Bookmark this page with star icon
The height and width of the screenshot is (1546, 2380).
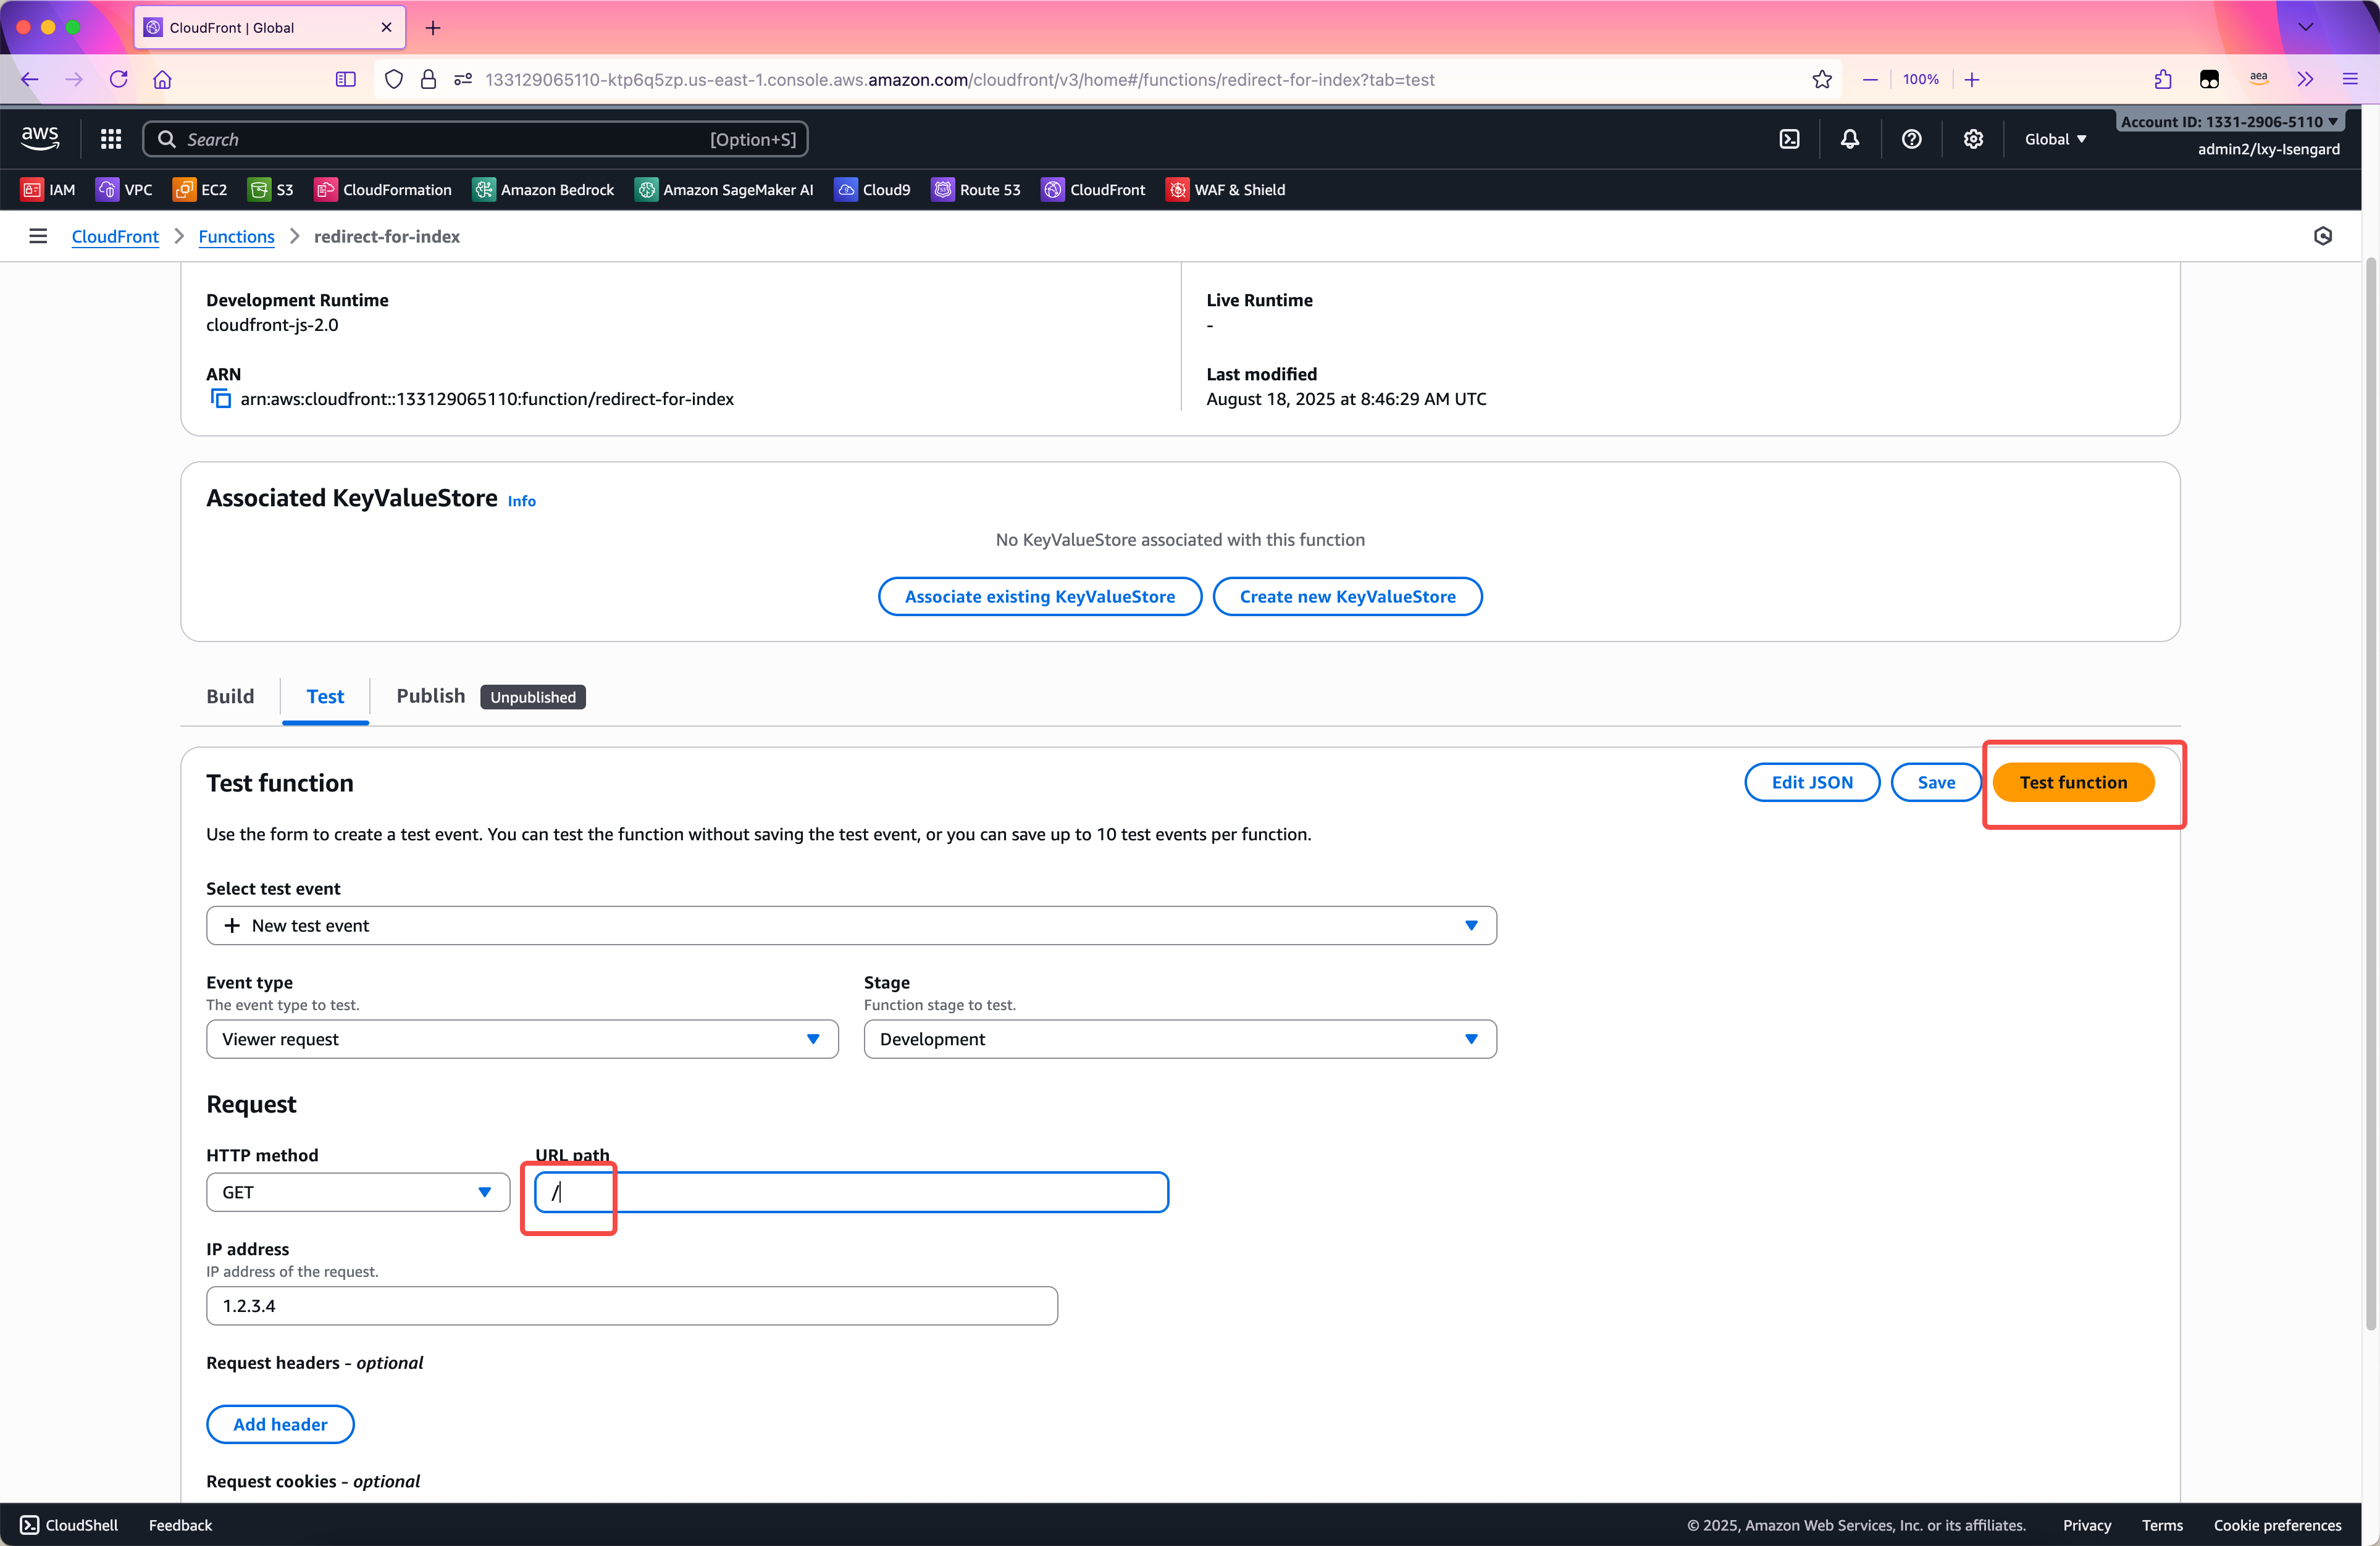(x=1821, y=79)
